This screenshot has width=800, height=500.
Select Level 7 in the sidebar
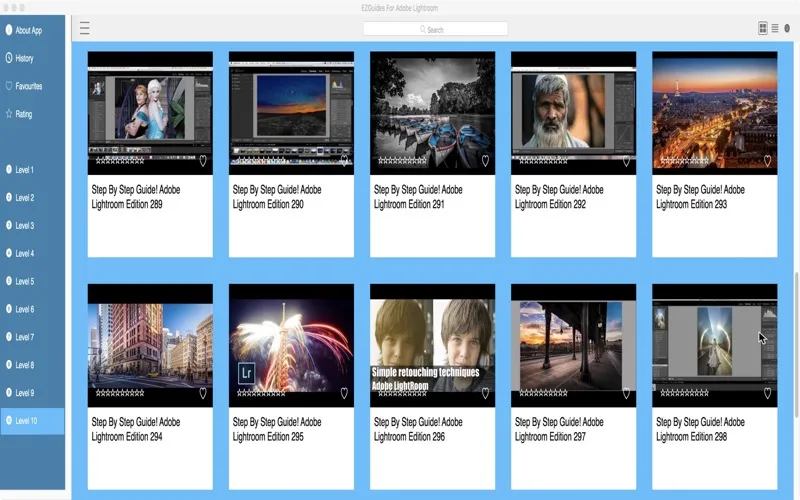tap(32, 337)
